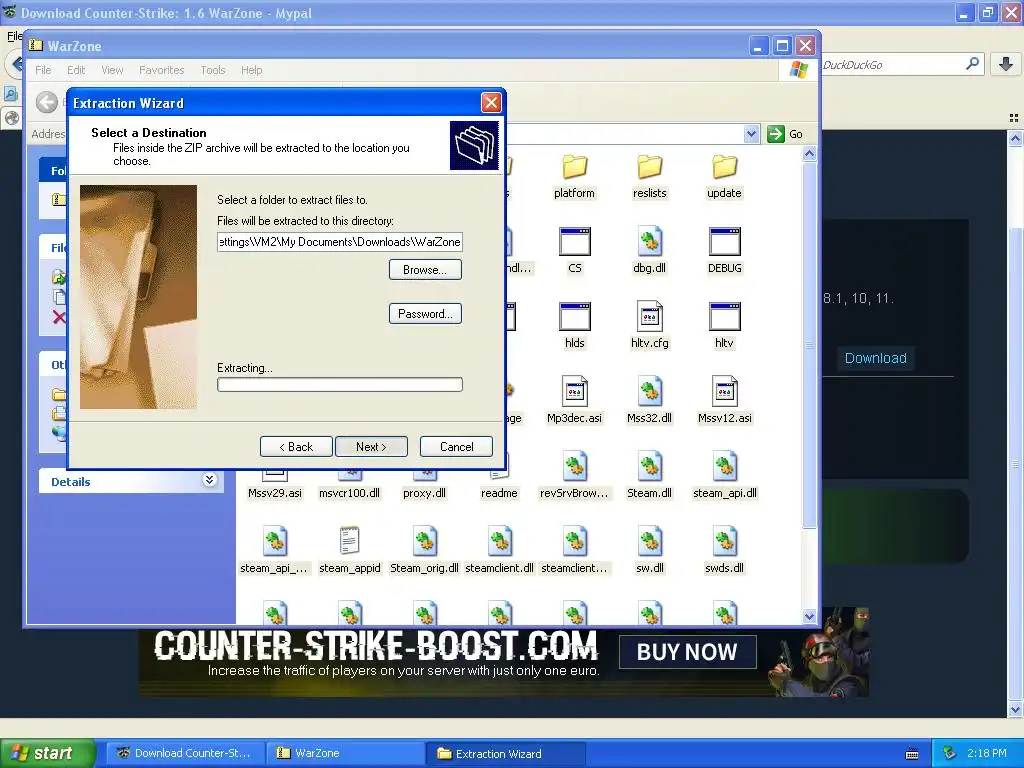
Task: Select the proxy.dll file label
Action: click(x=424, y=493)
